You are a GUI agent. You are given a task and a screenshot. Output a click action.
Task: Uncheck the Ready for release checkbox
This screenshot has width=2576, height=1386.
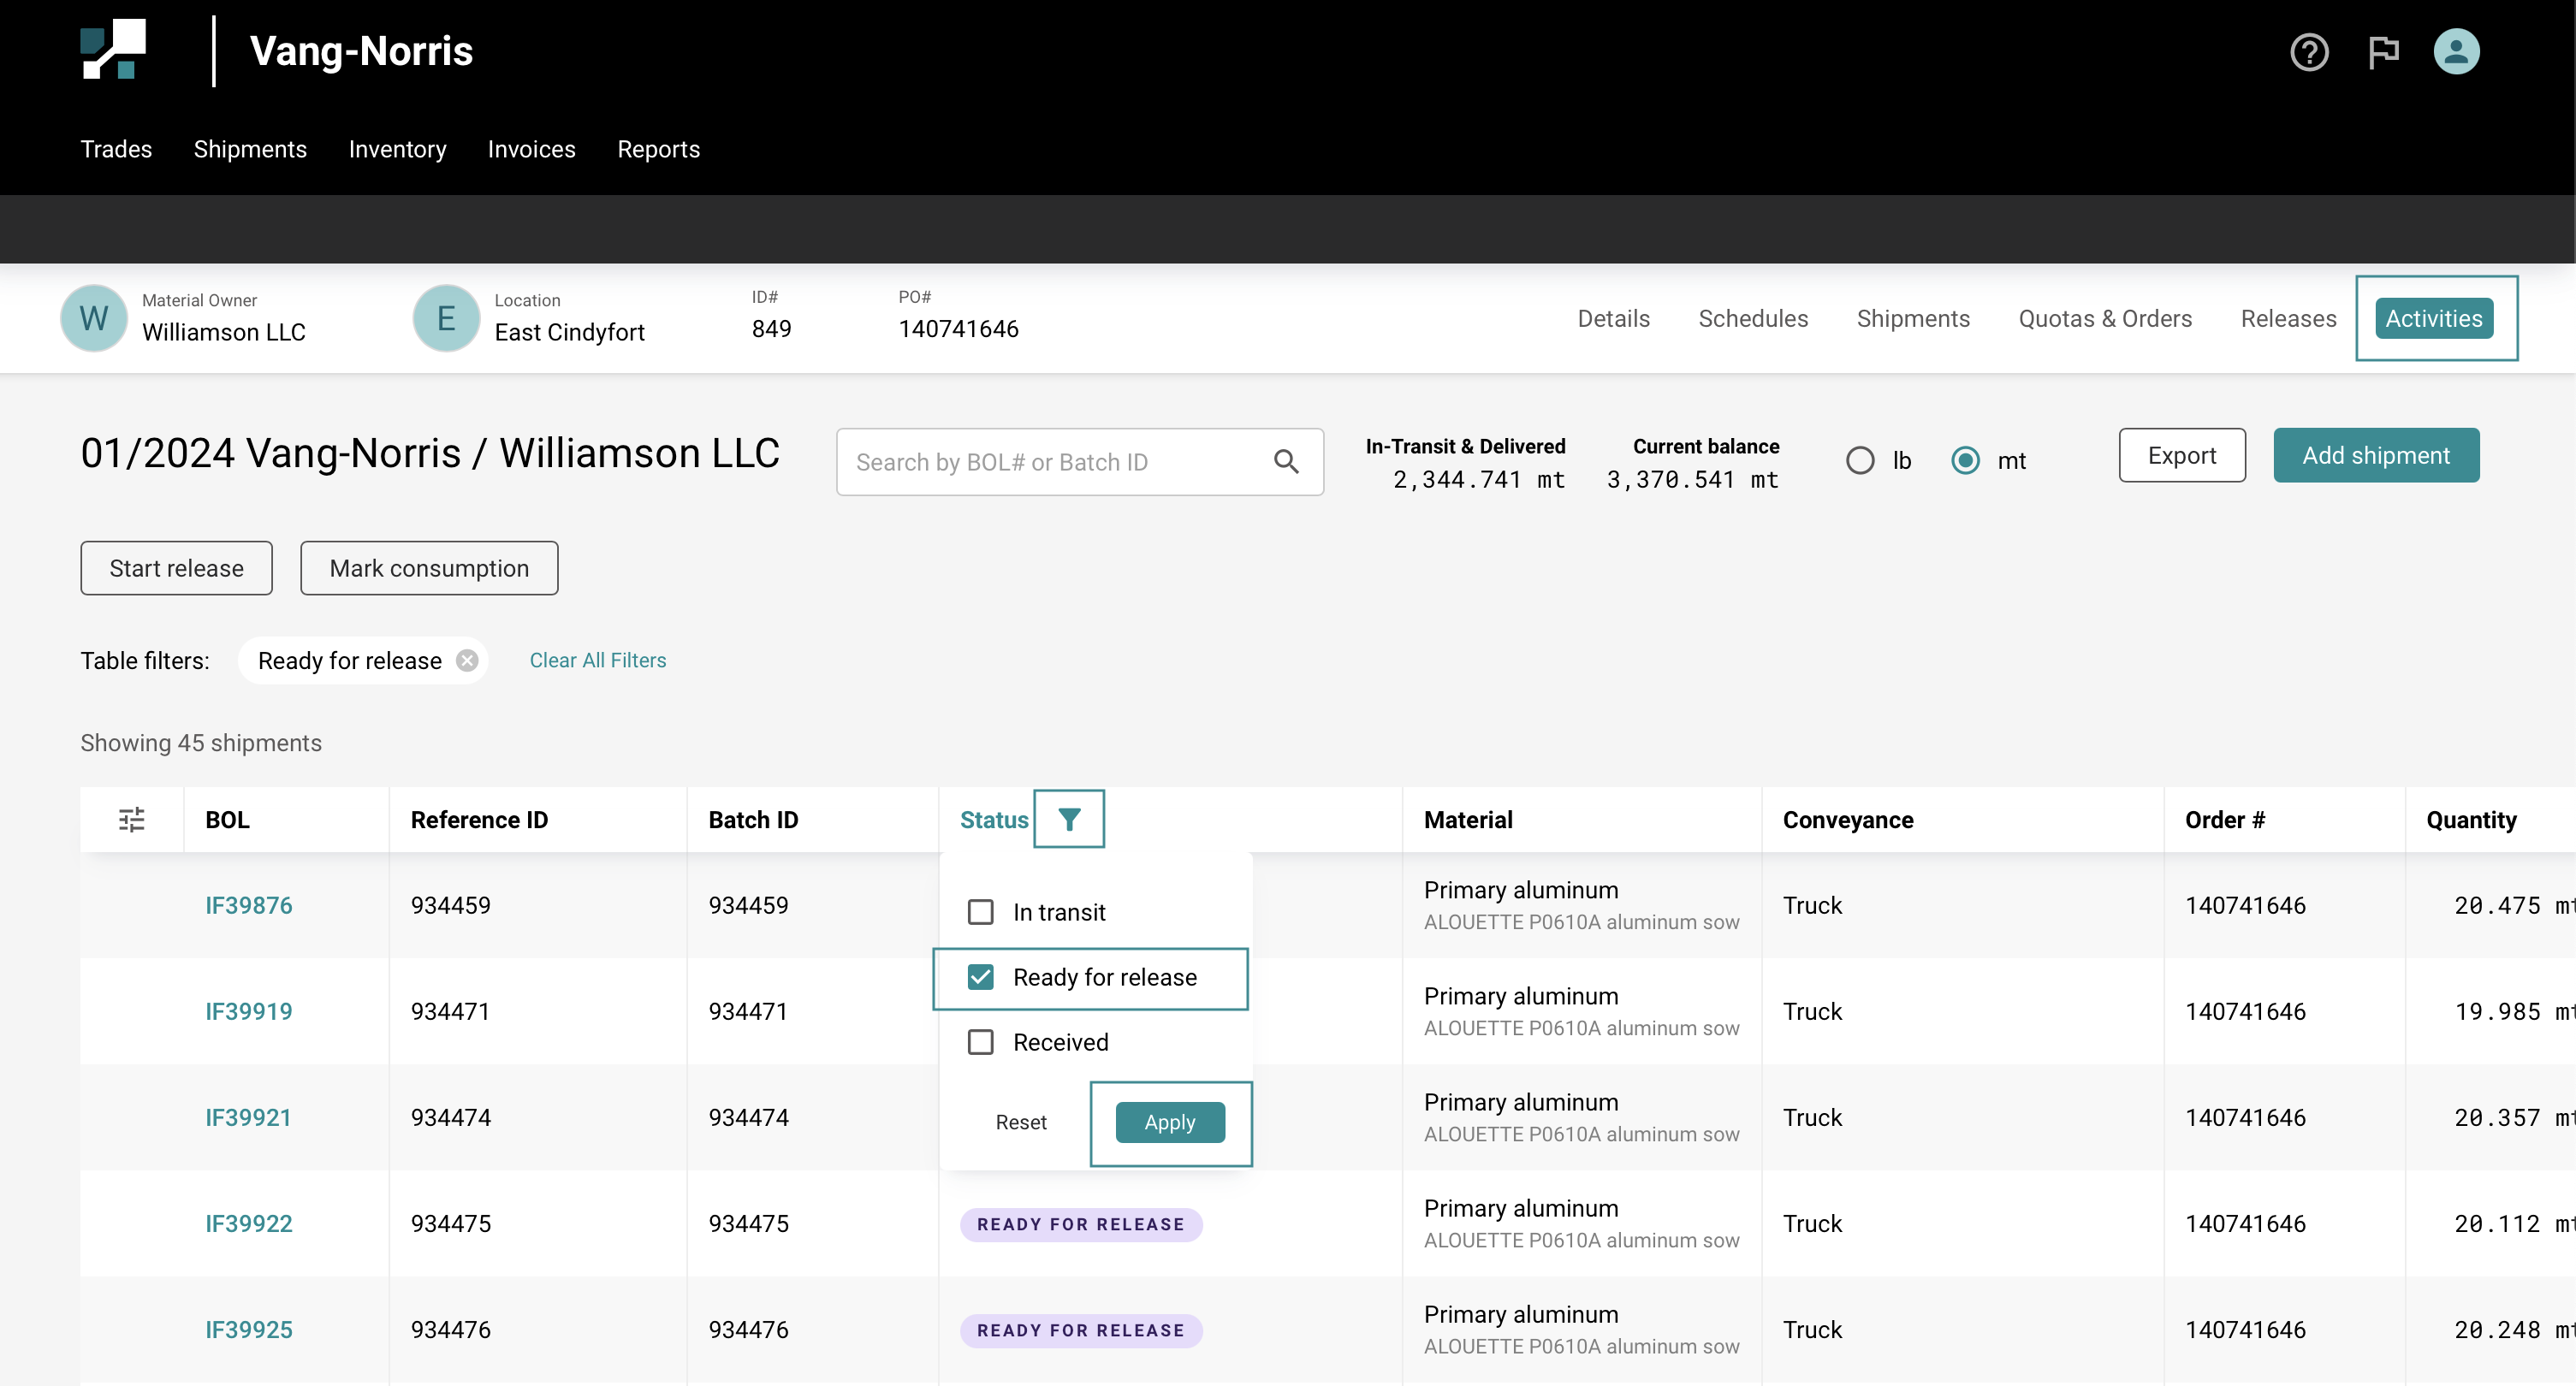(x=980, y=977)
